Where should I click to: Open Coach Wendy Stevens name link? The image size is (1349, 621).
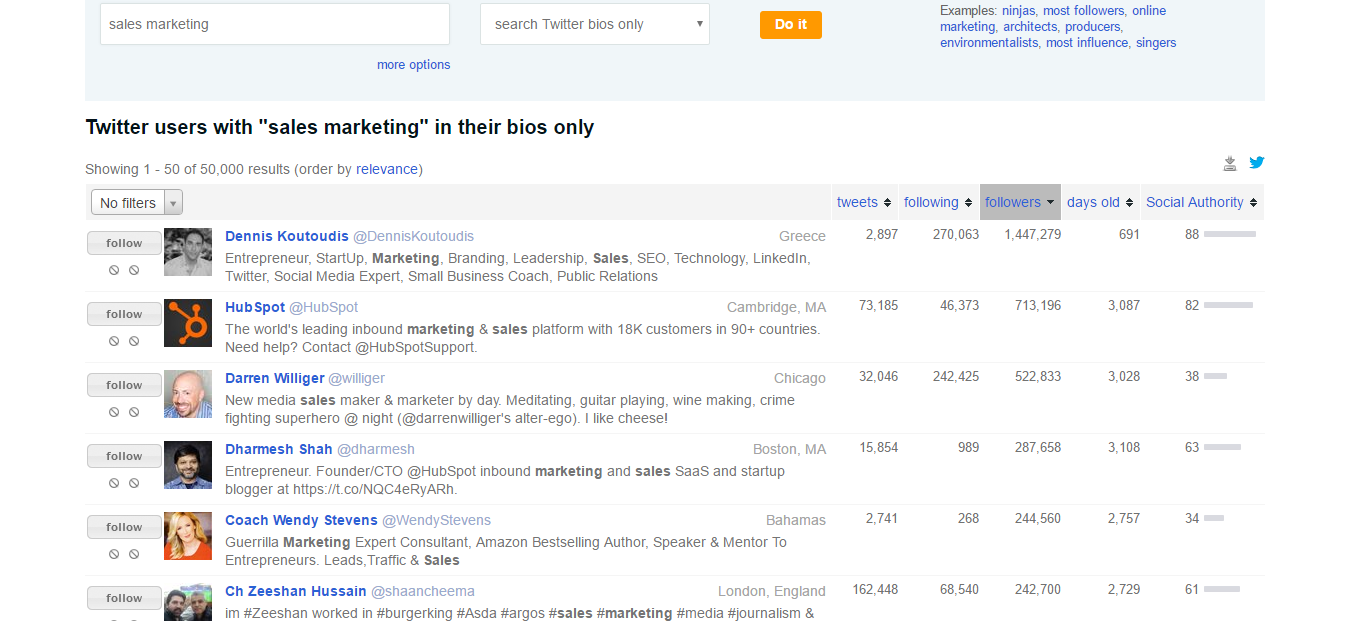tap(301, 520)
